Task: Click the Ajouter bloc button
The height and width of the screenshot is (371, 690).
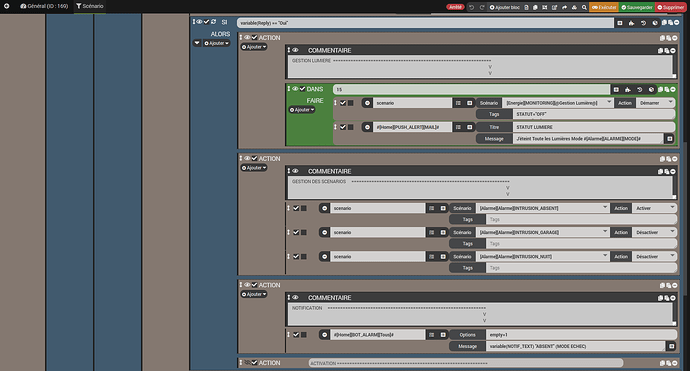Action: pos(504,7)
